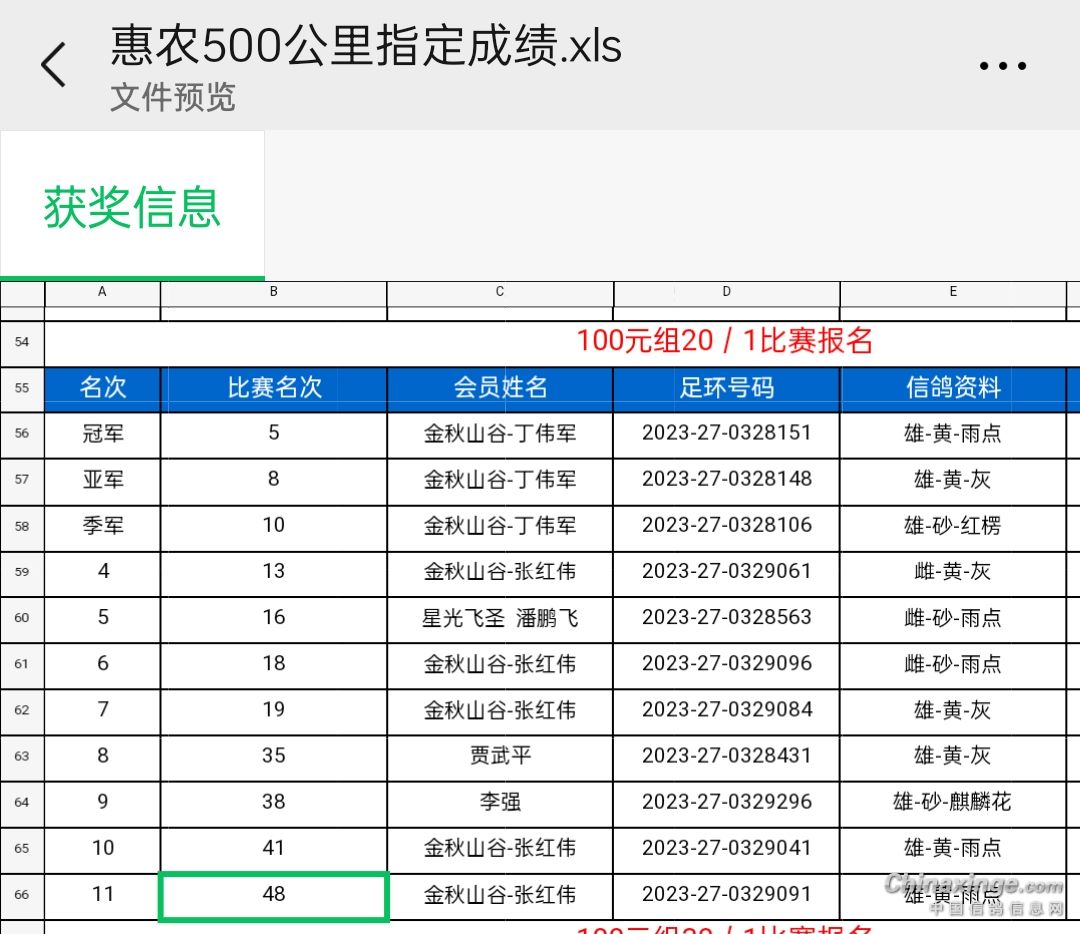Image resolution: width=1080 pixels, height=934 pixels.
Task: Click the 会员姓名 header cell
Action: 500,388
